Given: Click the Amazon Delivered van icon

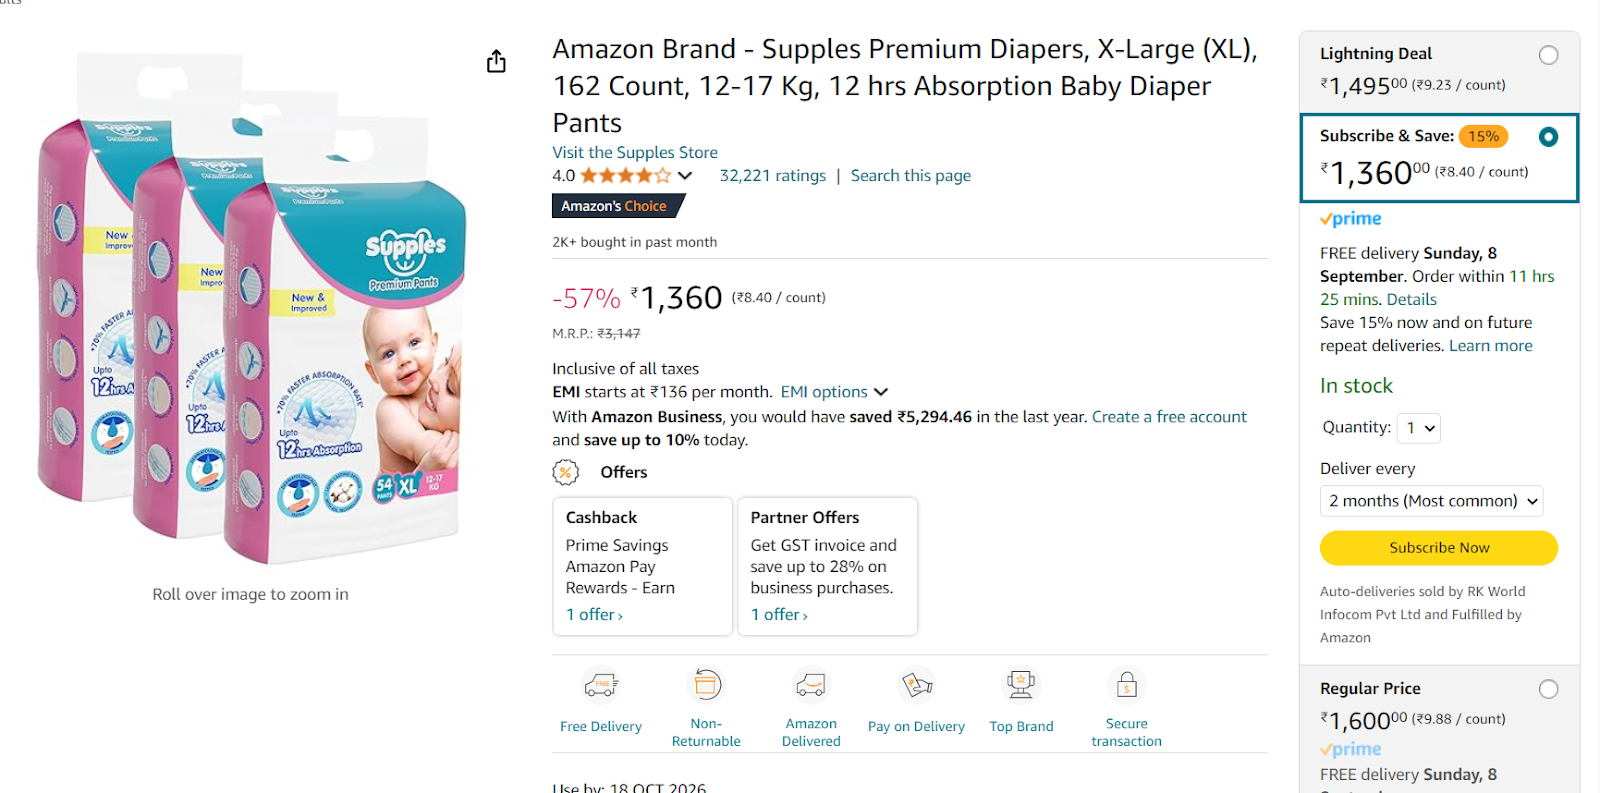Looking at the screenshot, I should tap(811, 685).
